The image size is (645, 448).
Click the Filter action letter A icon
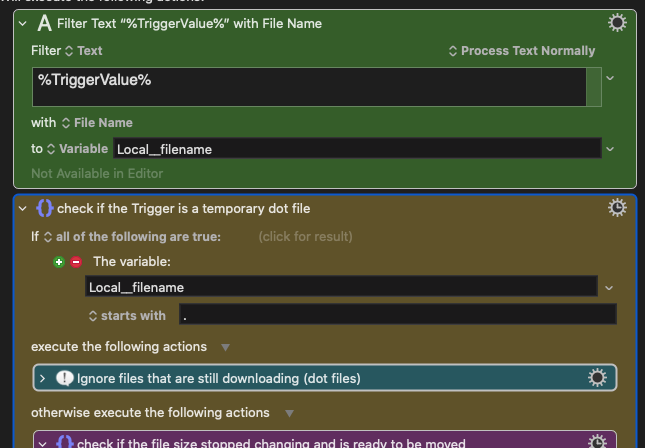pyautogui.click(x=44, y=23)
